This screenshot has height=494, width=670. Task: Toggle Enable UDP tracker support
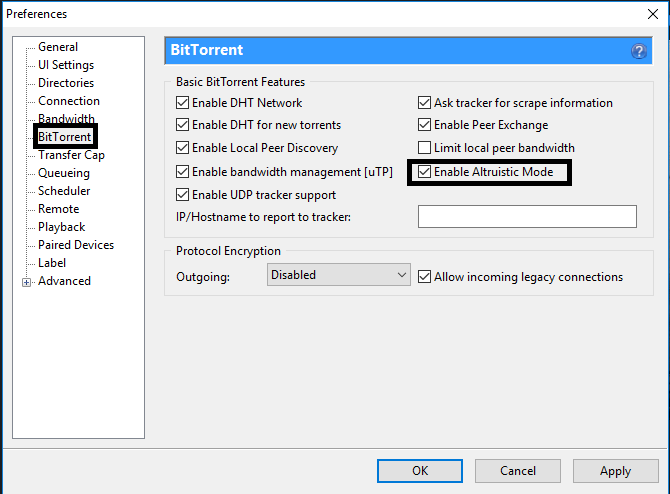(x=182, y=195)
